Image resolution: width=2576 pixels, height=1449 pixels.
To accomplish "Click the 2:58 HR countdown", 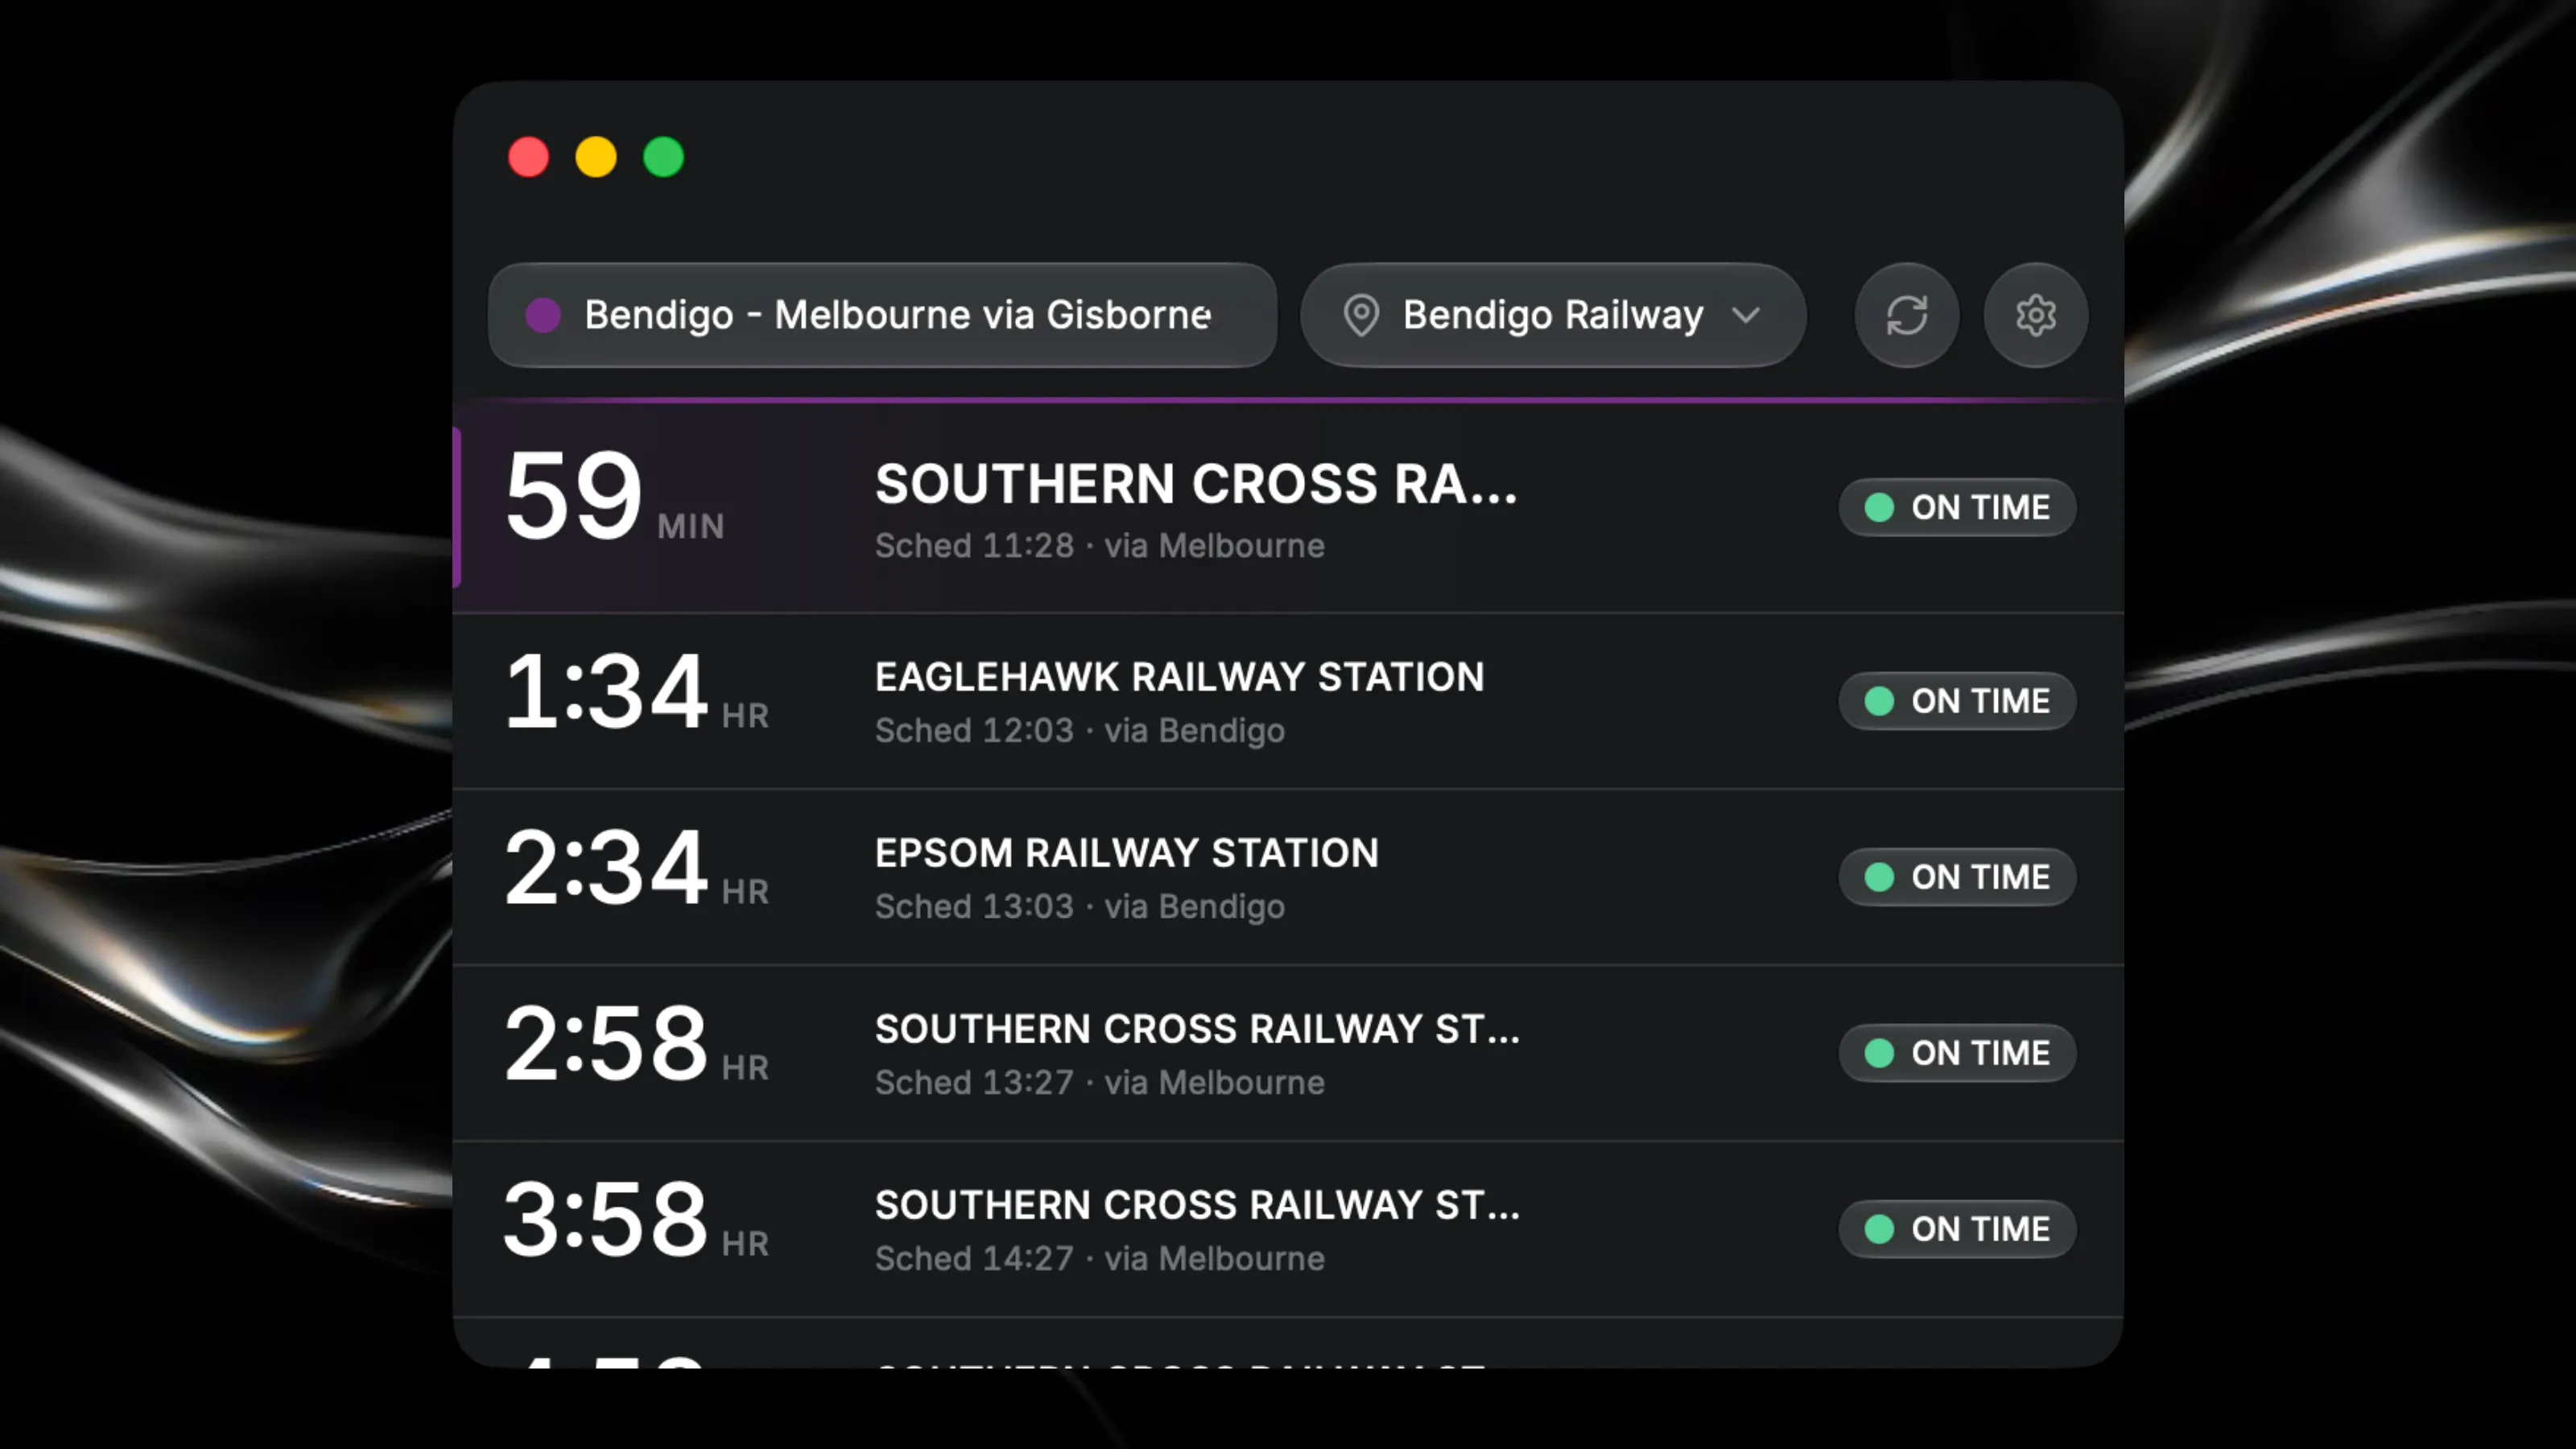I will pos(636,1044).
